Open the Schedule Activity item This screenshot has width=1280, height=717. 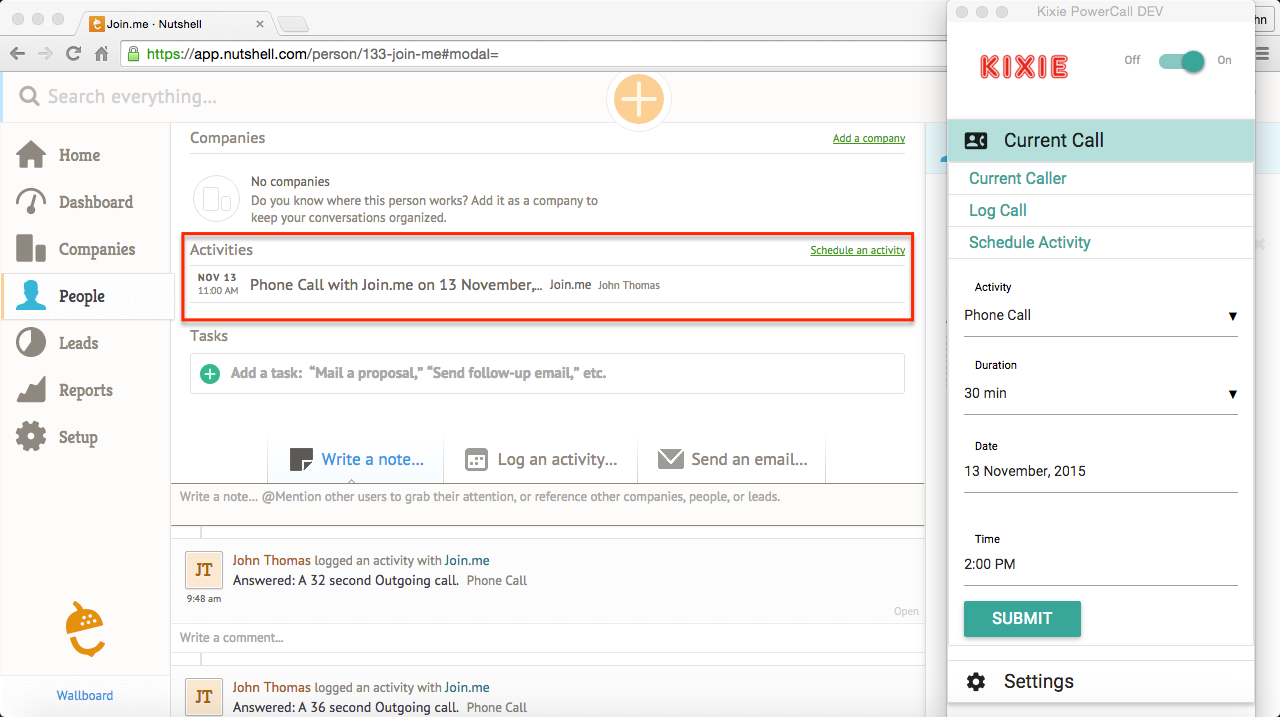coord(1101,243)
